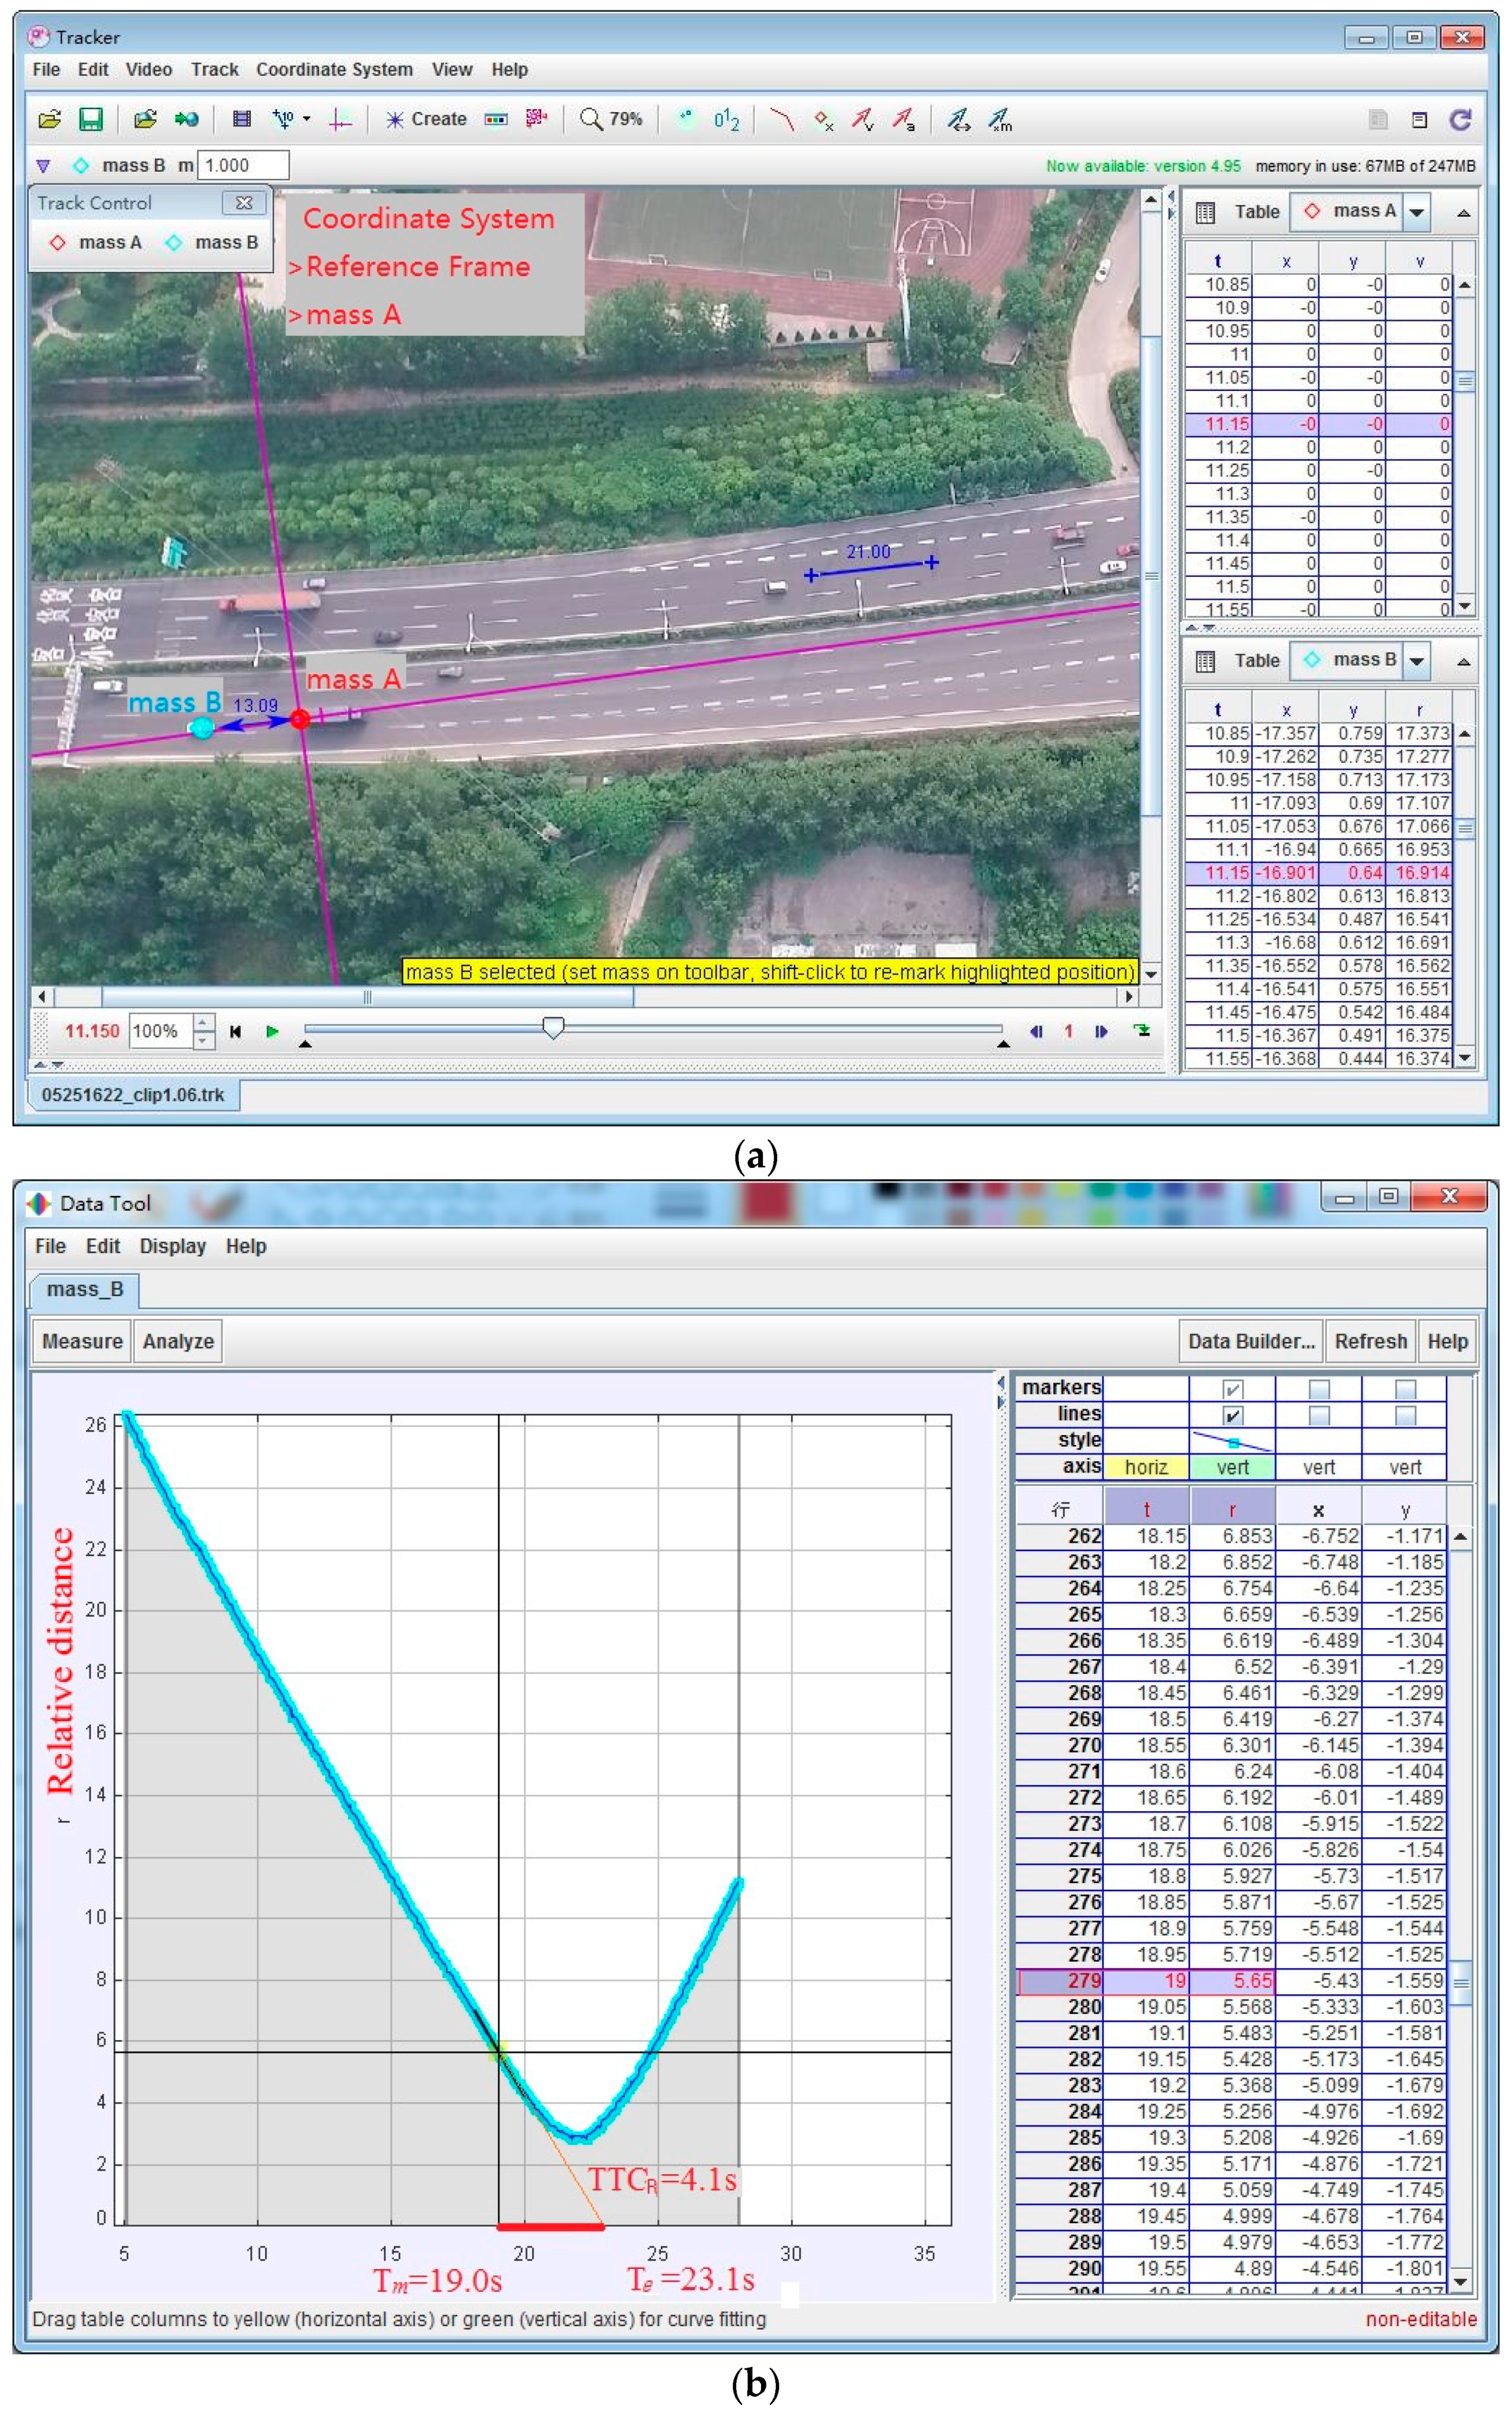This screenshot has height=2412, width=1512.
Task: Toggle markers checkbox for r column
Action: (x=1232, y=1389)
